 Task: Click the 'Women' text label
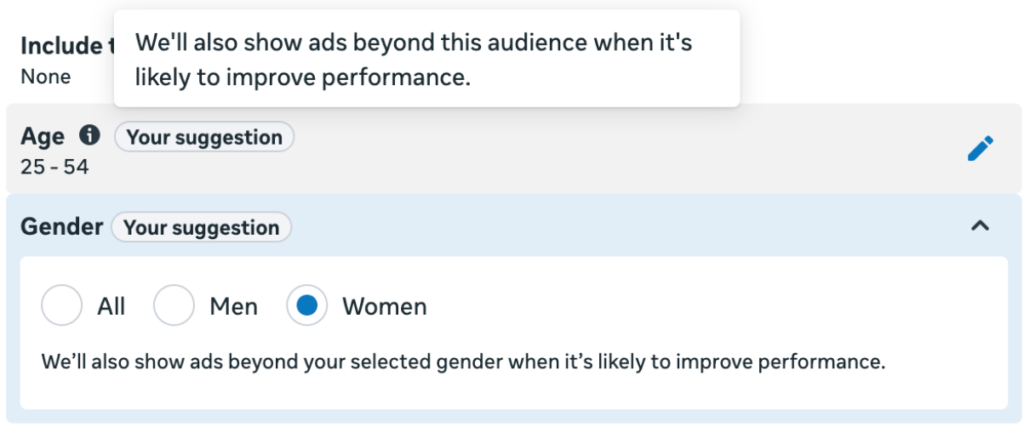[385, 306]
